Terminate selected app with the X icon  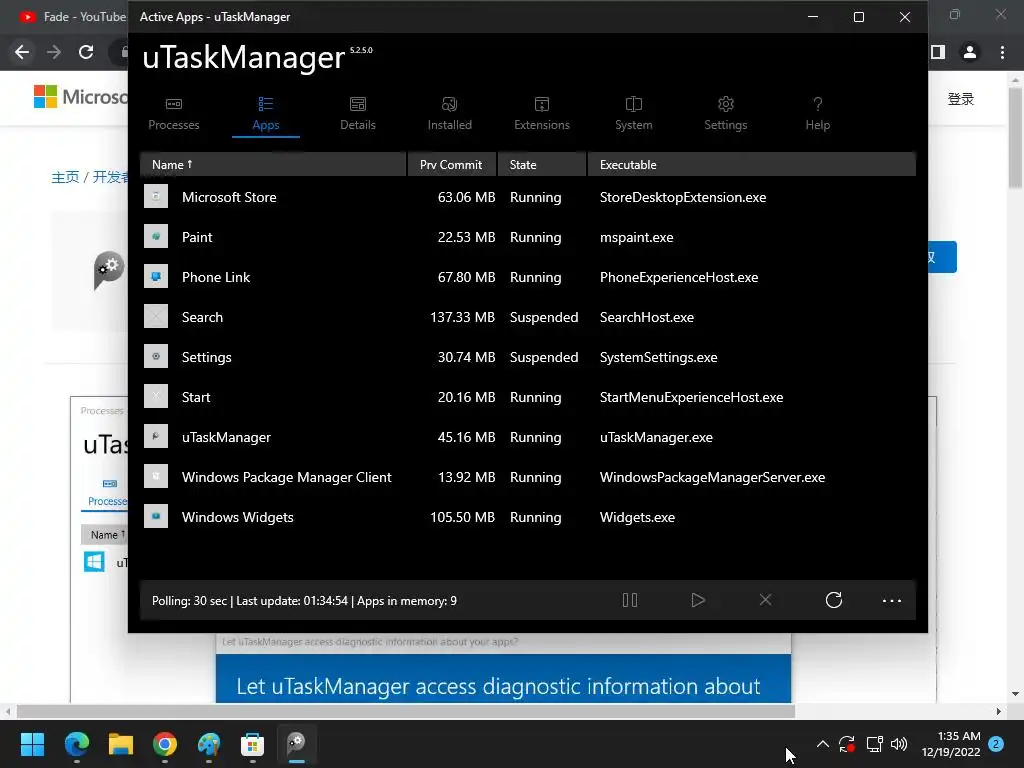point(765,600)
